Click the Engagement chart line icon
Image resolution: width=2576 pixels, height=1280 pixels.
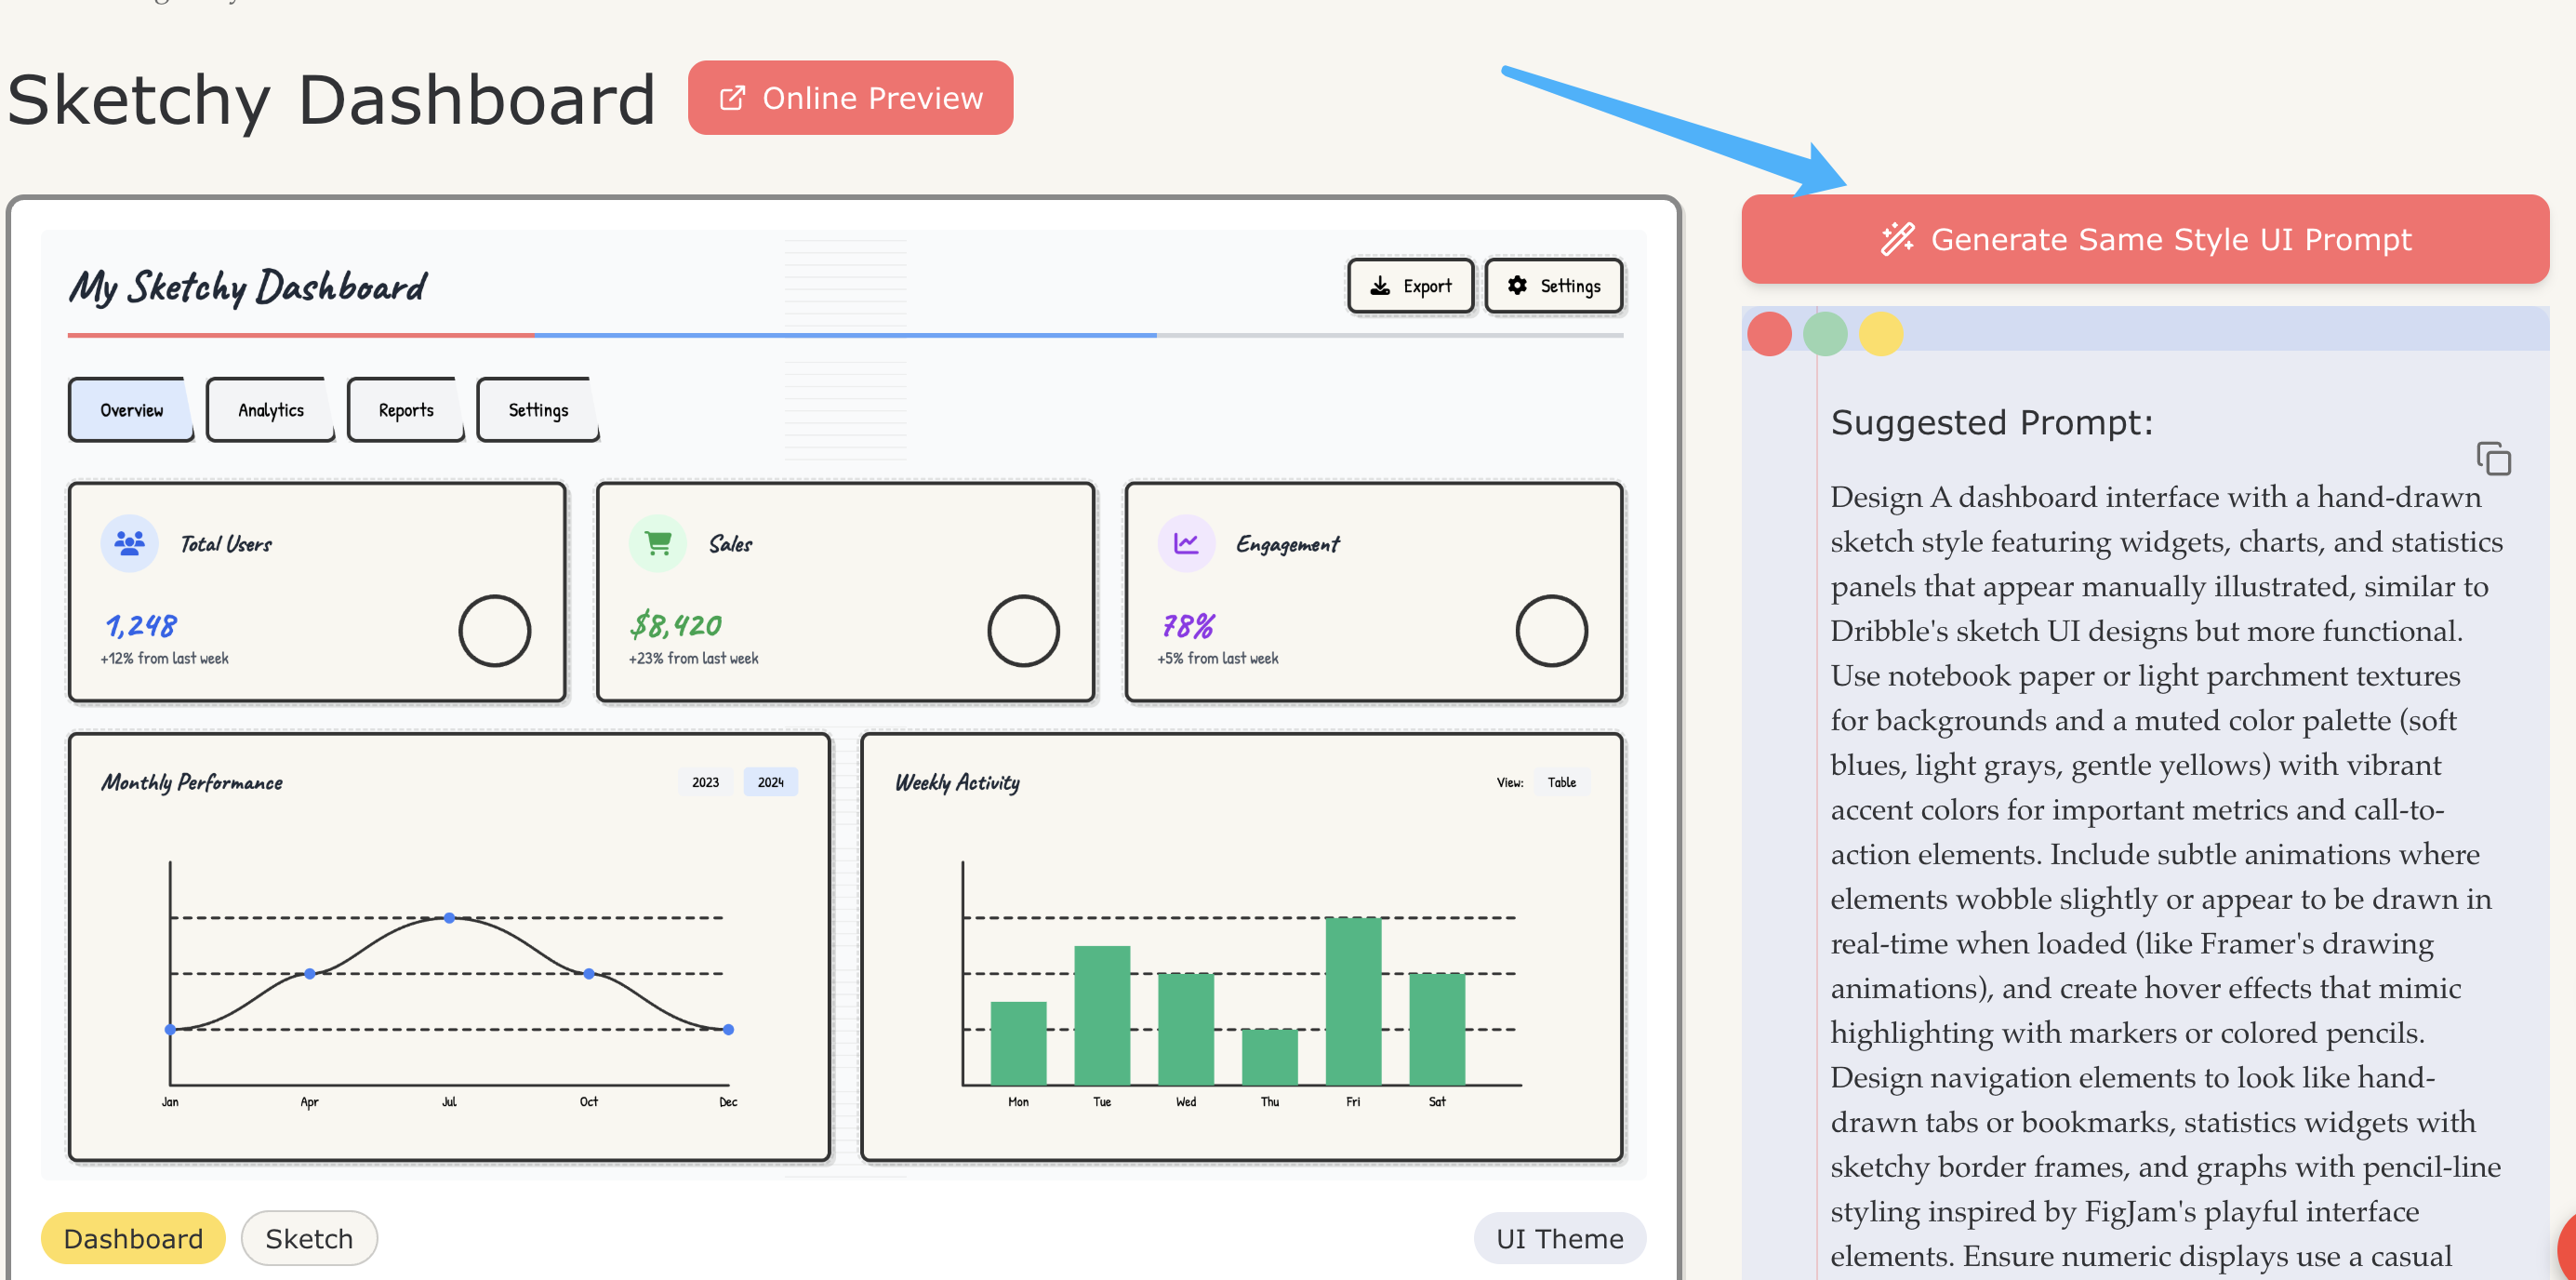(x=1186, y=543)
